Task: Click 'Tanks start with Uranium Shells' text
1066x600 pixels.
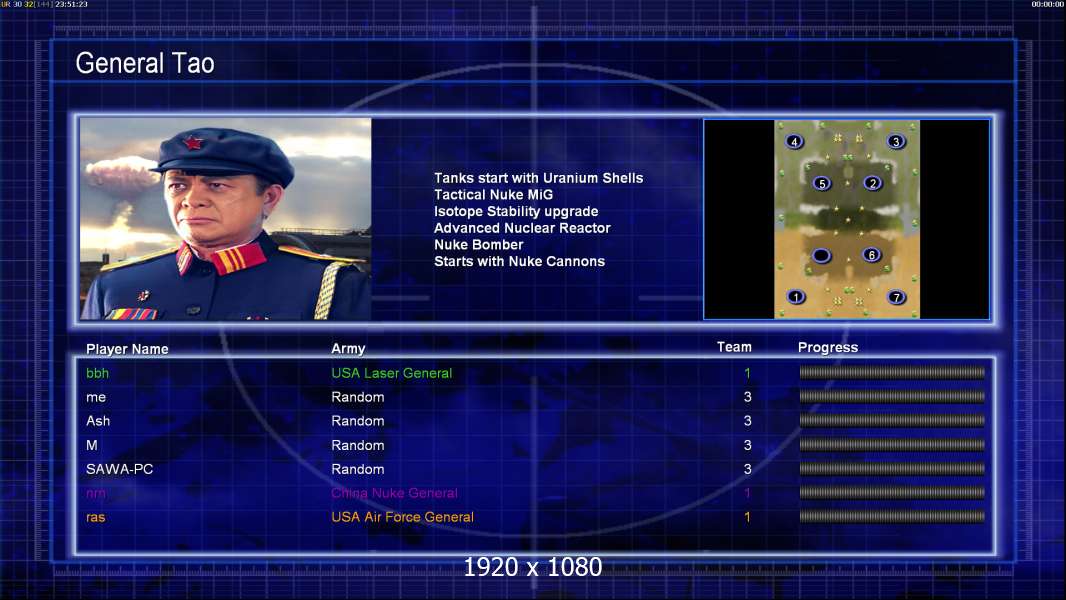Action: point(538,178)
